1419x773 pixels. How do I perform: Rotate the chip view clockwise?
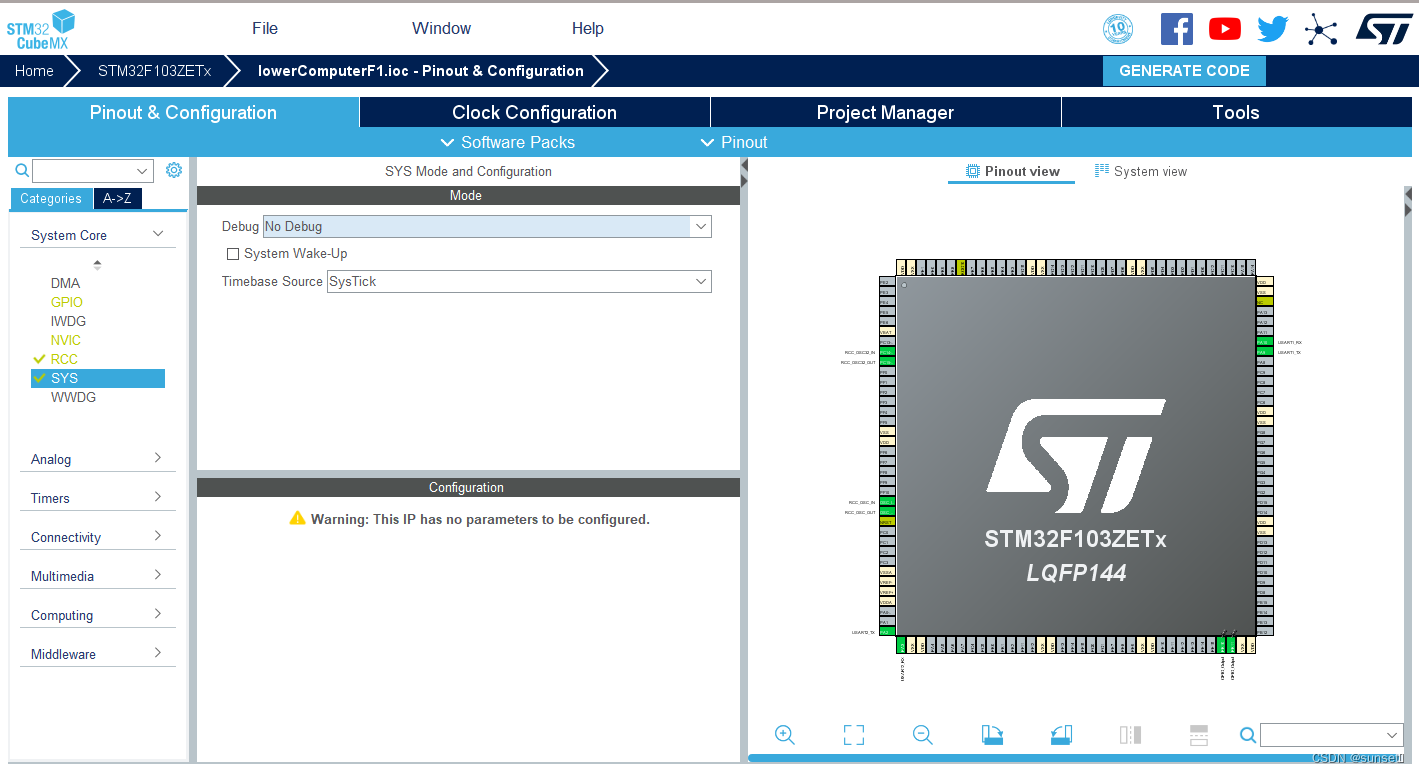(x=992, y=735)
